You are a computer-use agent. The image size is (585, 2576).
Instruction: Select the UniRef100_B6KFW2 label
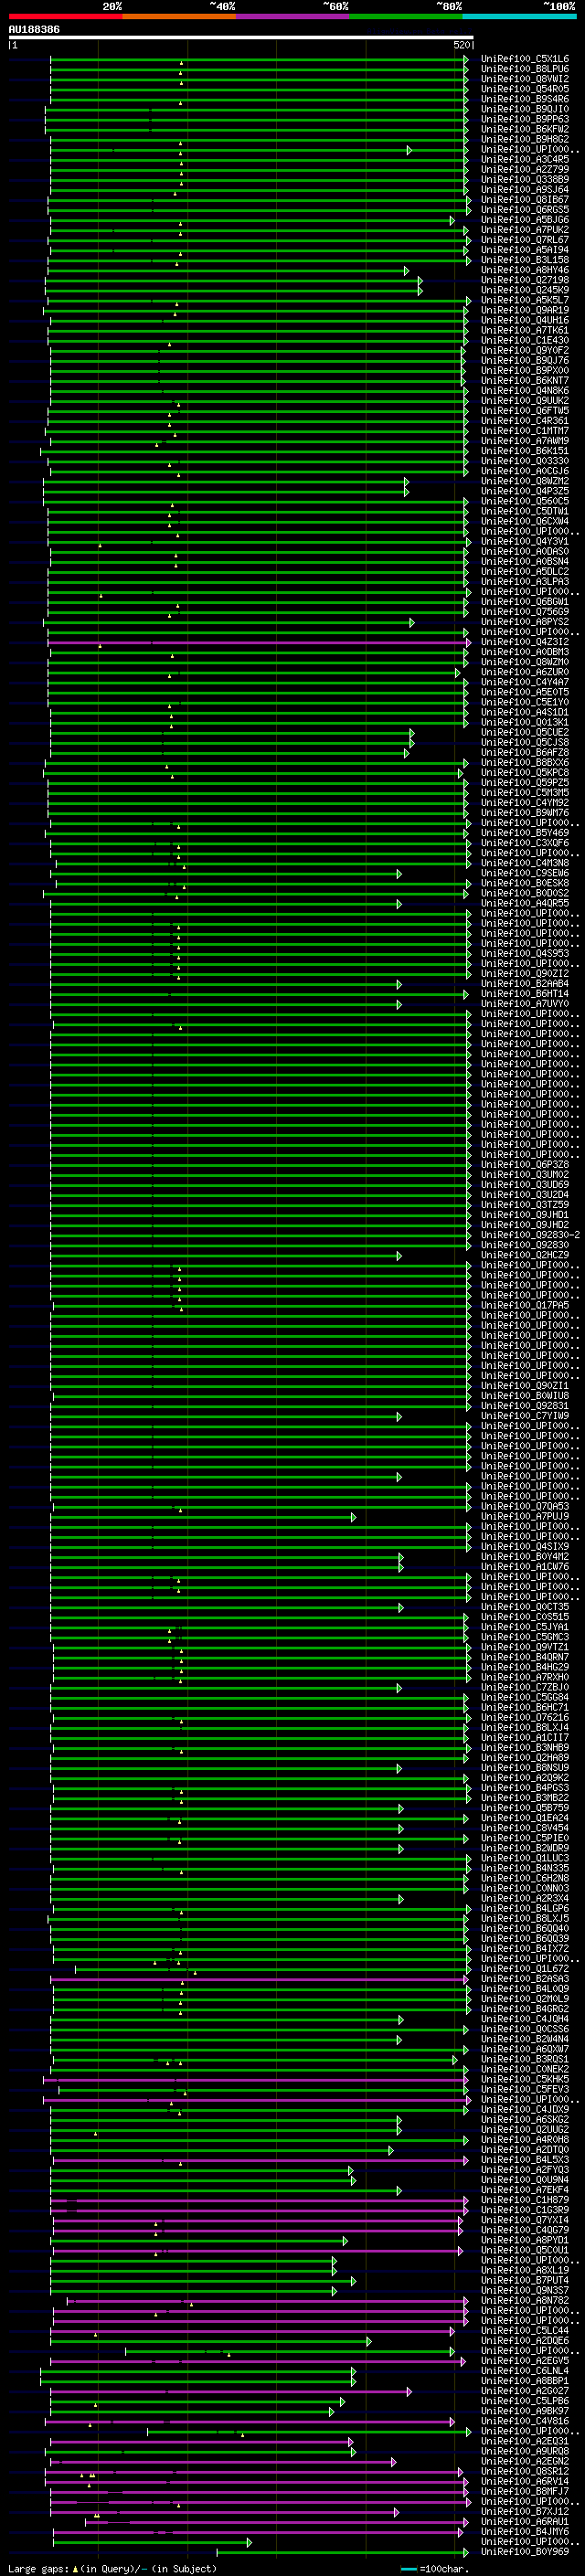tap(525, 129)
